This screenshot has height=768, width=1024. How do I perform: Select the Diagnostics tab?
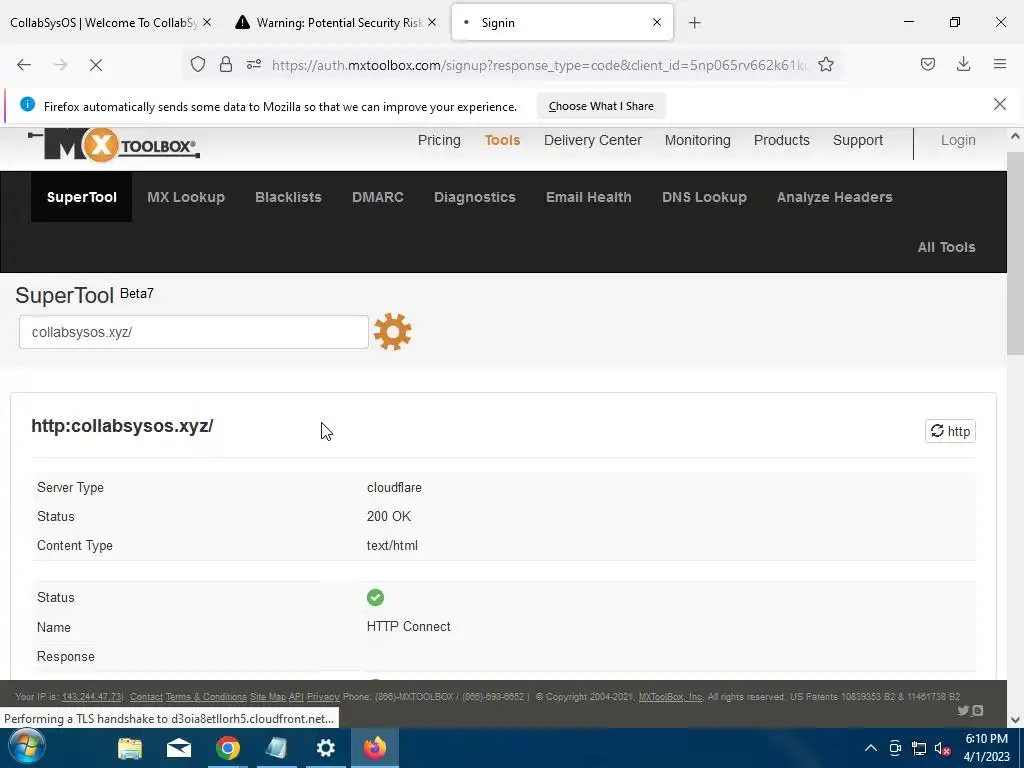(475, 197)
